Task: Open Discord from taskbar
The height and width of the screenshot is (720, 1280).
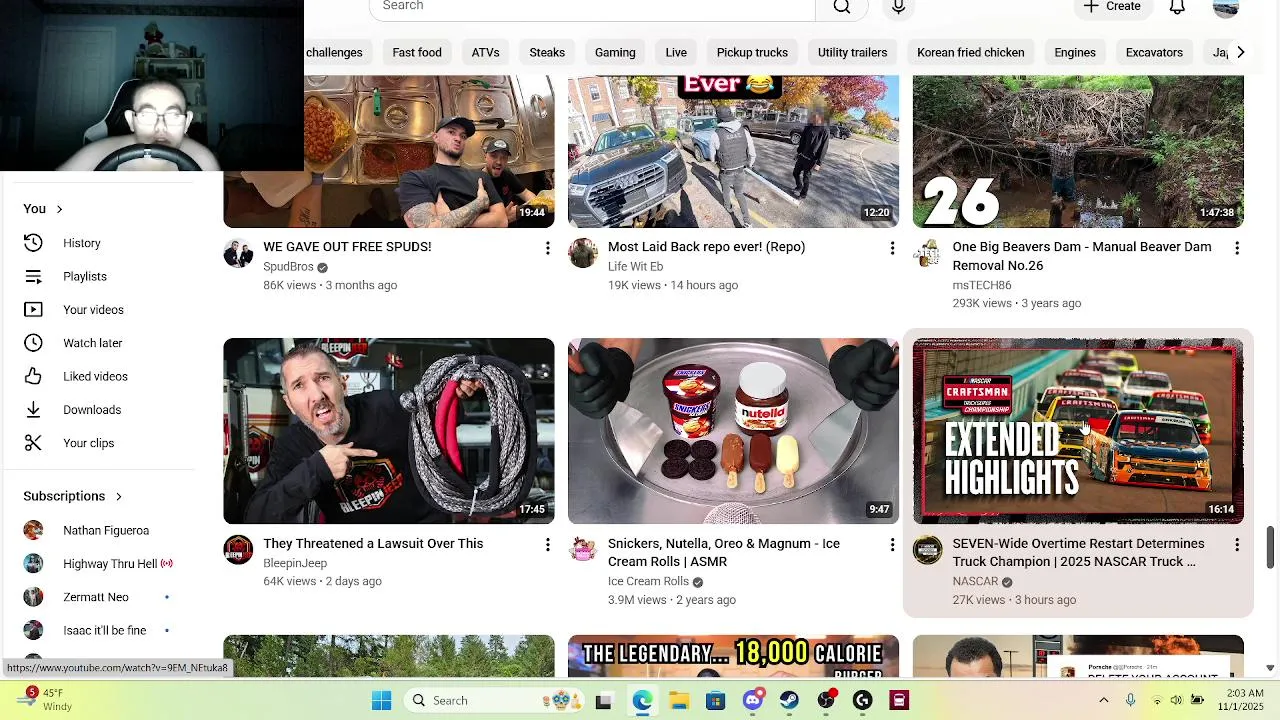Action: coord(753,700)
